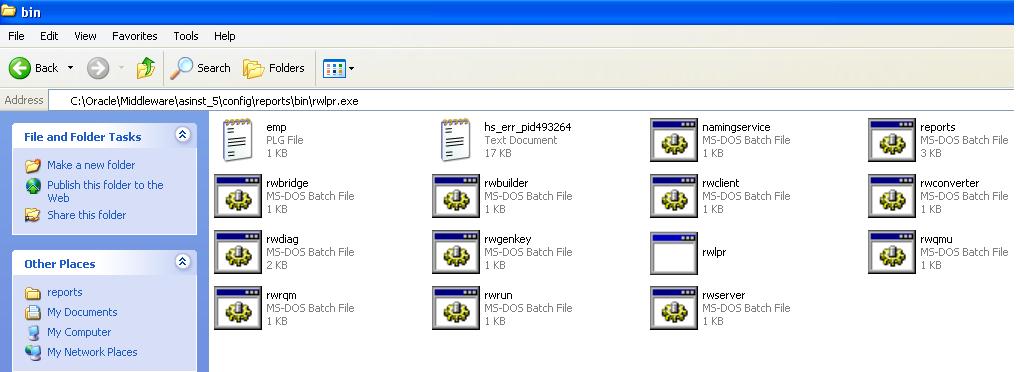This screenshot has height=372, width=1016.
Task: Click the File and Folder Tasks heading
Action: pos(82,137)
